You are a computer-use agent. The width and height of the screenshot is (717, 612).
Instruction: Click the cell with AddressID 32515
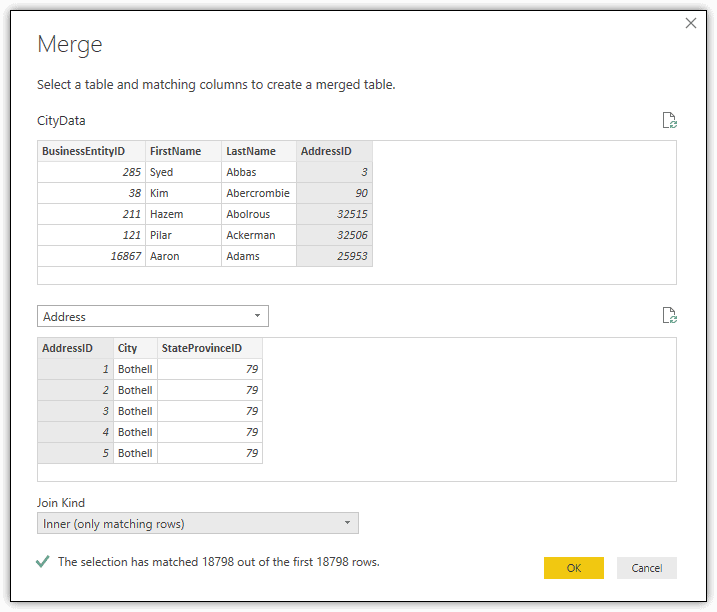coord(334,214)
